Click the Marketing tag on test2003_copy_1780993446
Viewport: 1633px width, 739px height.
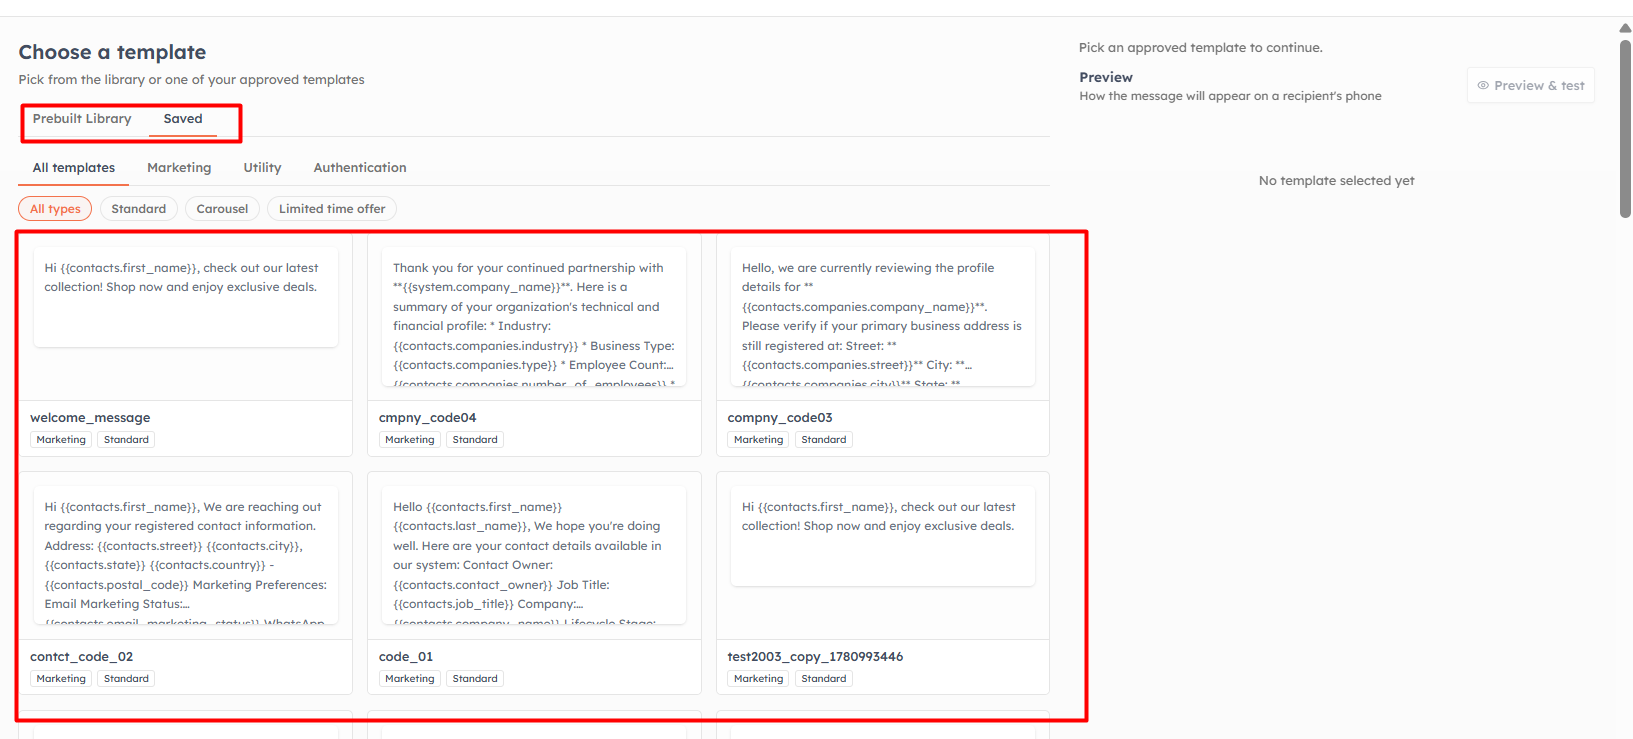758,679
